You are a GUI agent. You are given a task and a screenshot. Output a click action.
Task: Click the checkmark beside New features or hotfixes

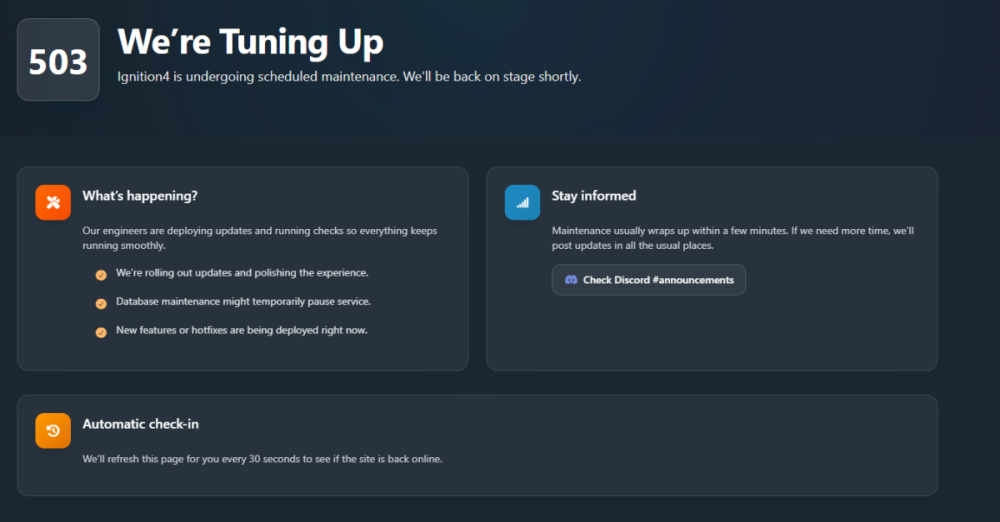(x=101, y=333)
